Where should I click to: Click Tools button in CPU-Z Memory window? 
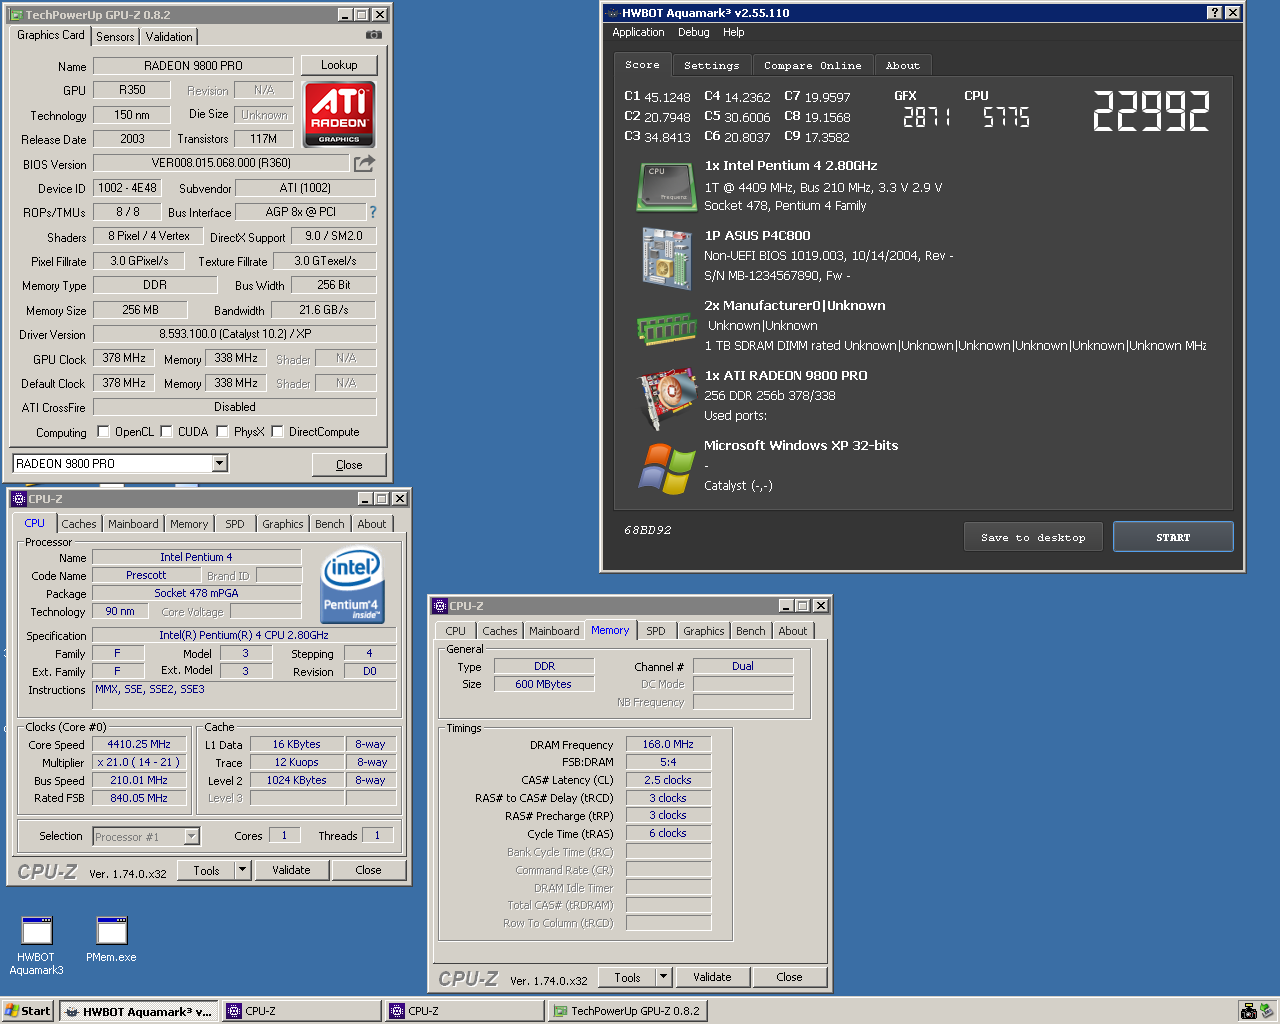click(627, 977)
